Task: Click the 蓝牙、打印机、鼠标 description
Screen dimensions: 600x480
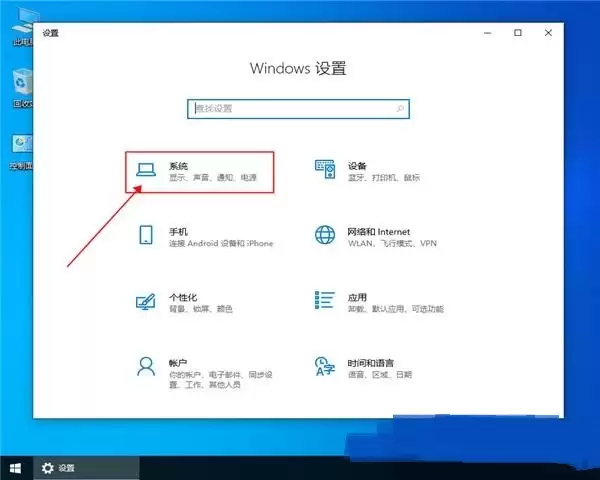Action: [384, 178]
